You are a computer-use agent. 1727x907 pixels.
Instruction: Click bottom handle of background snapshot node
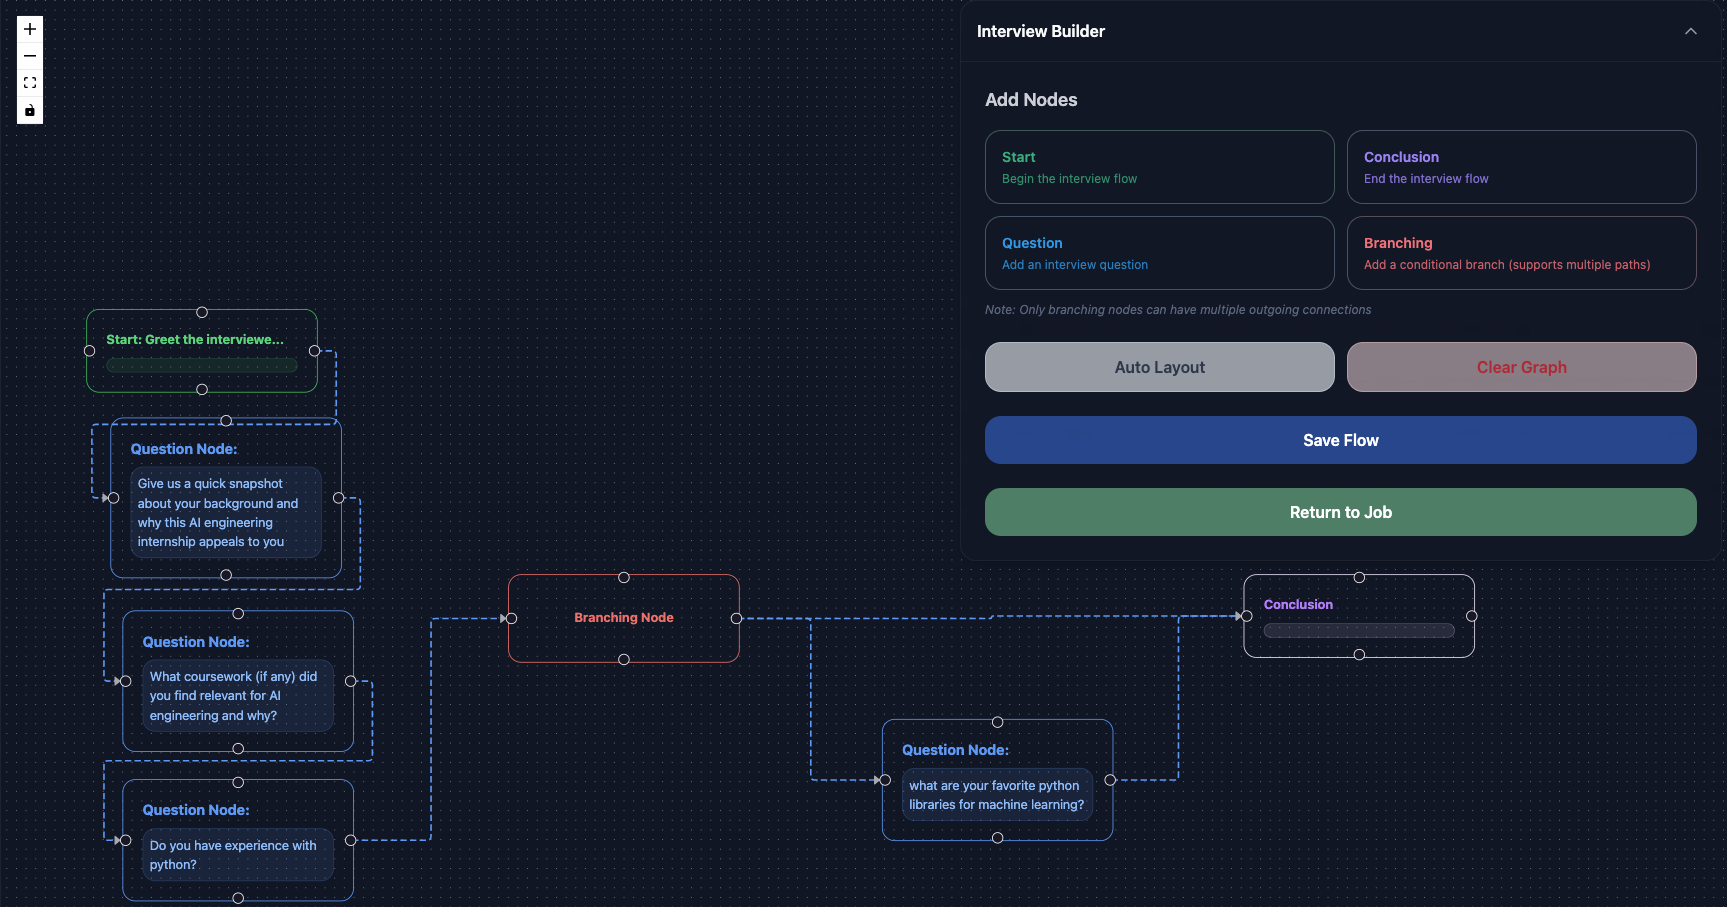[226, 575]
